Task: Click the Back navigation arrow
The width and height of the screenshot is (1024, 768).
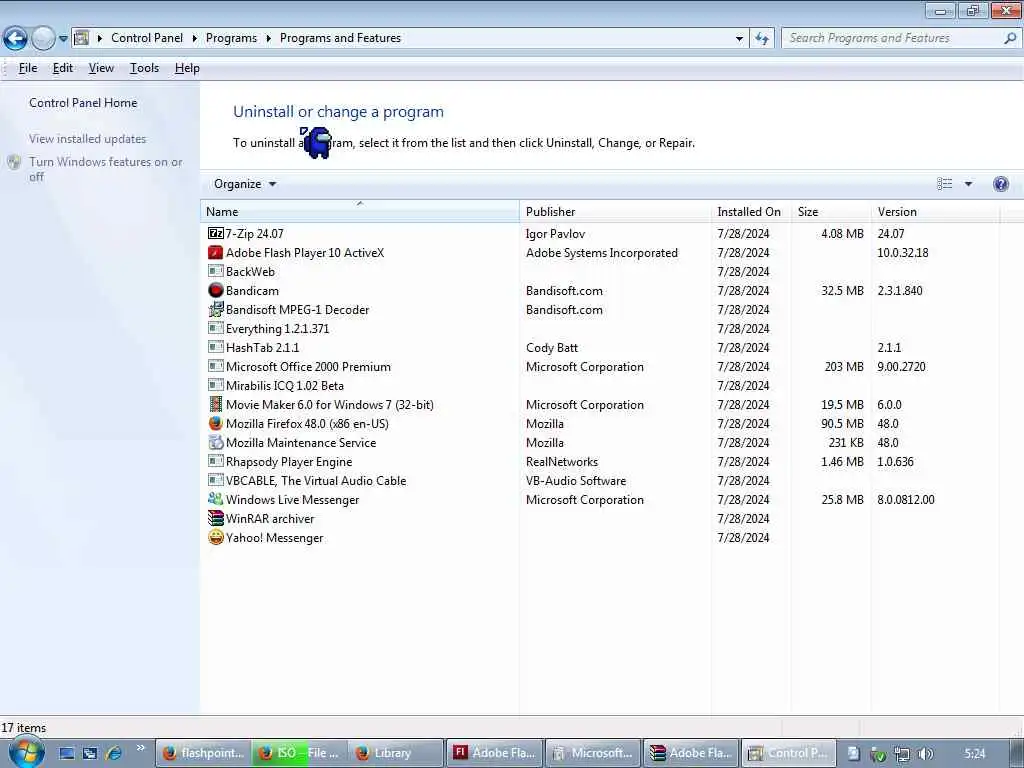Action: 15,39
